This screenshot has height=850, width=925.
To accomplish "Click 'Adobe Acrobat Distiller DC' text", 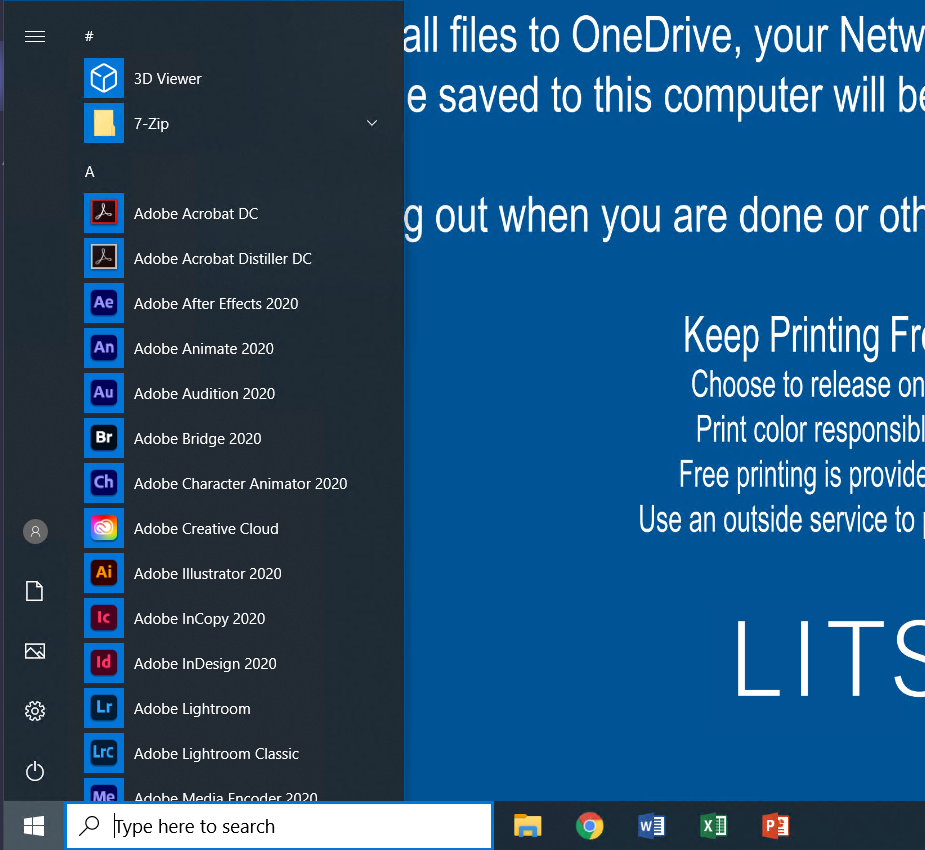I will point(222,258).
